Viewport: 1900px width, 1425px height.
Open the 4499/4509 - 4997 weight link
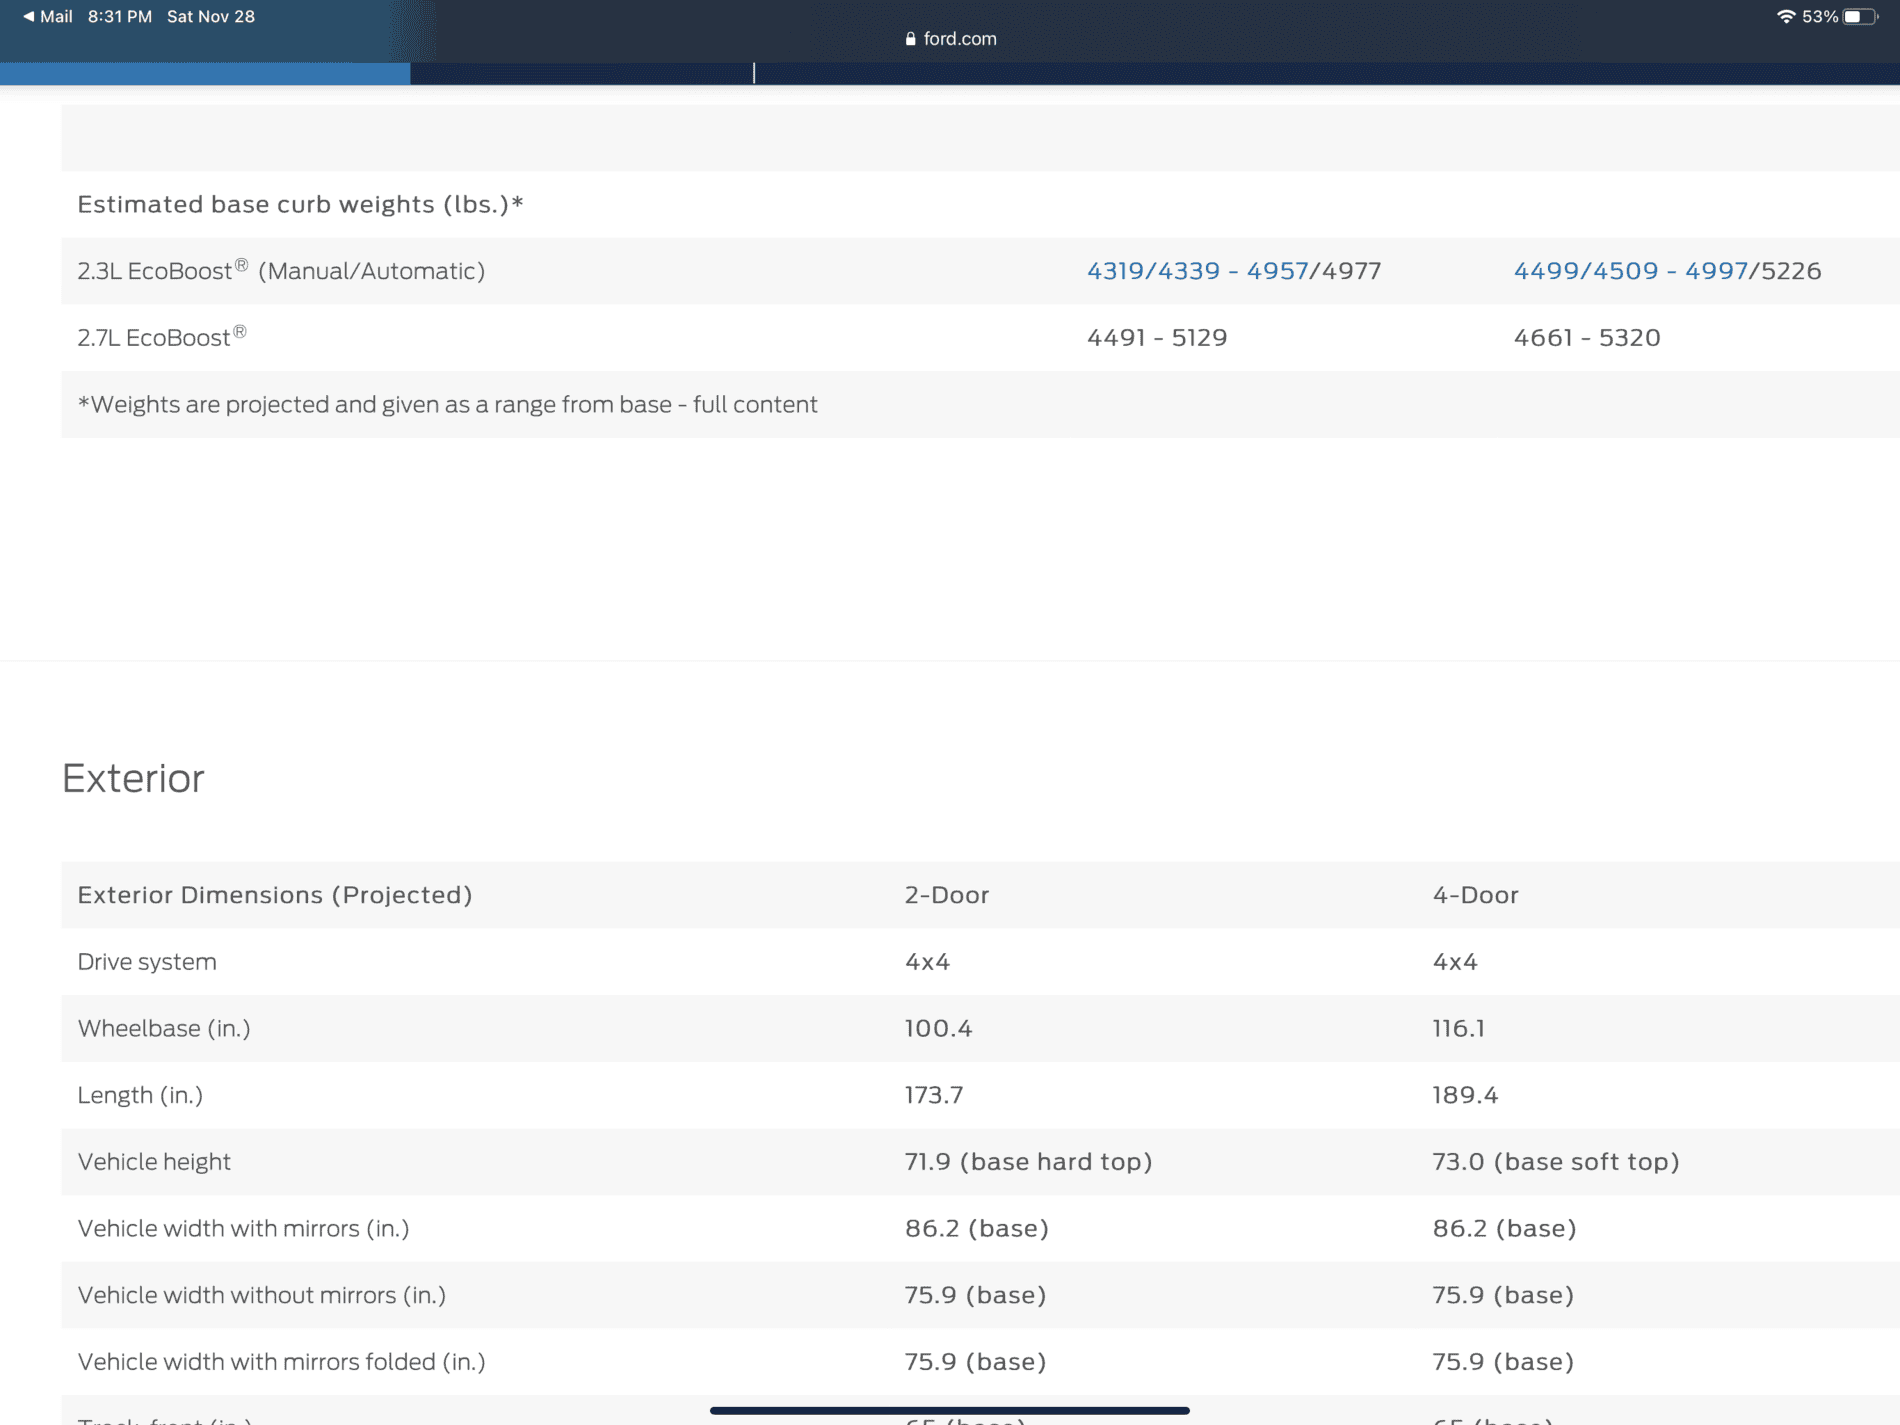(1630, 271)
